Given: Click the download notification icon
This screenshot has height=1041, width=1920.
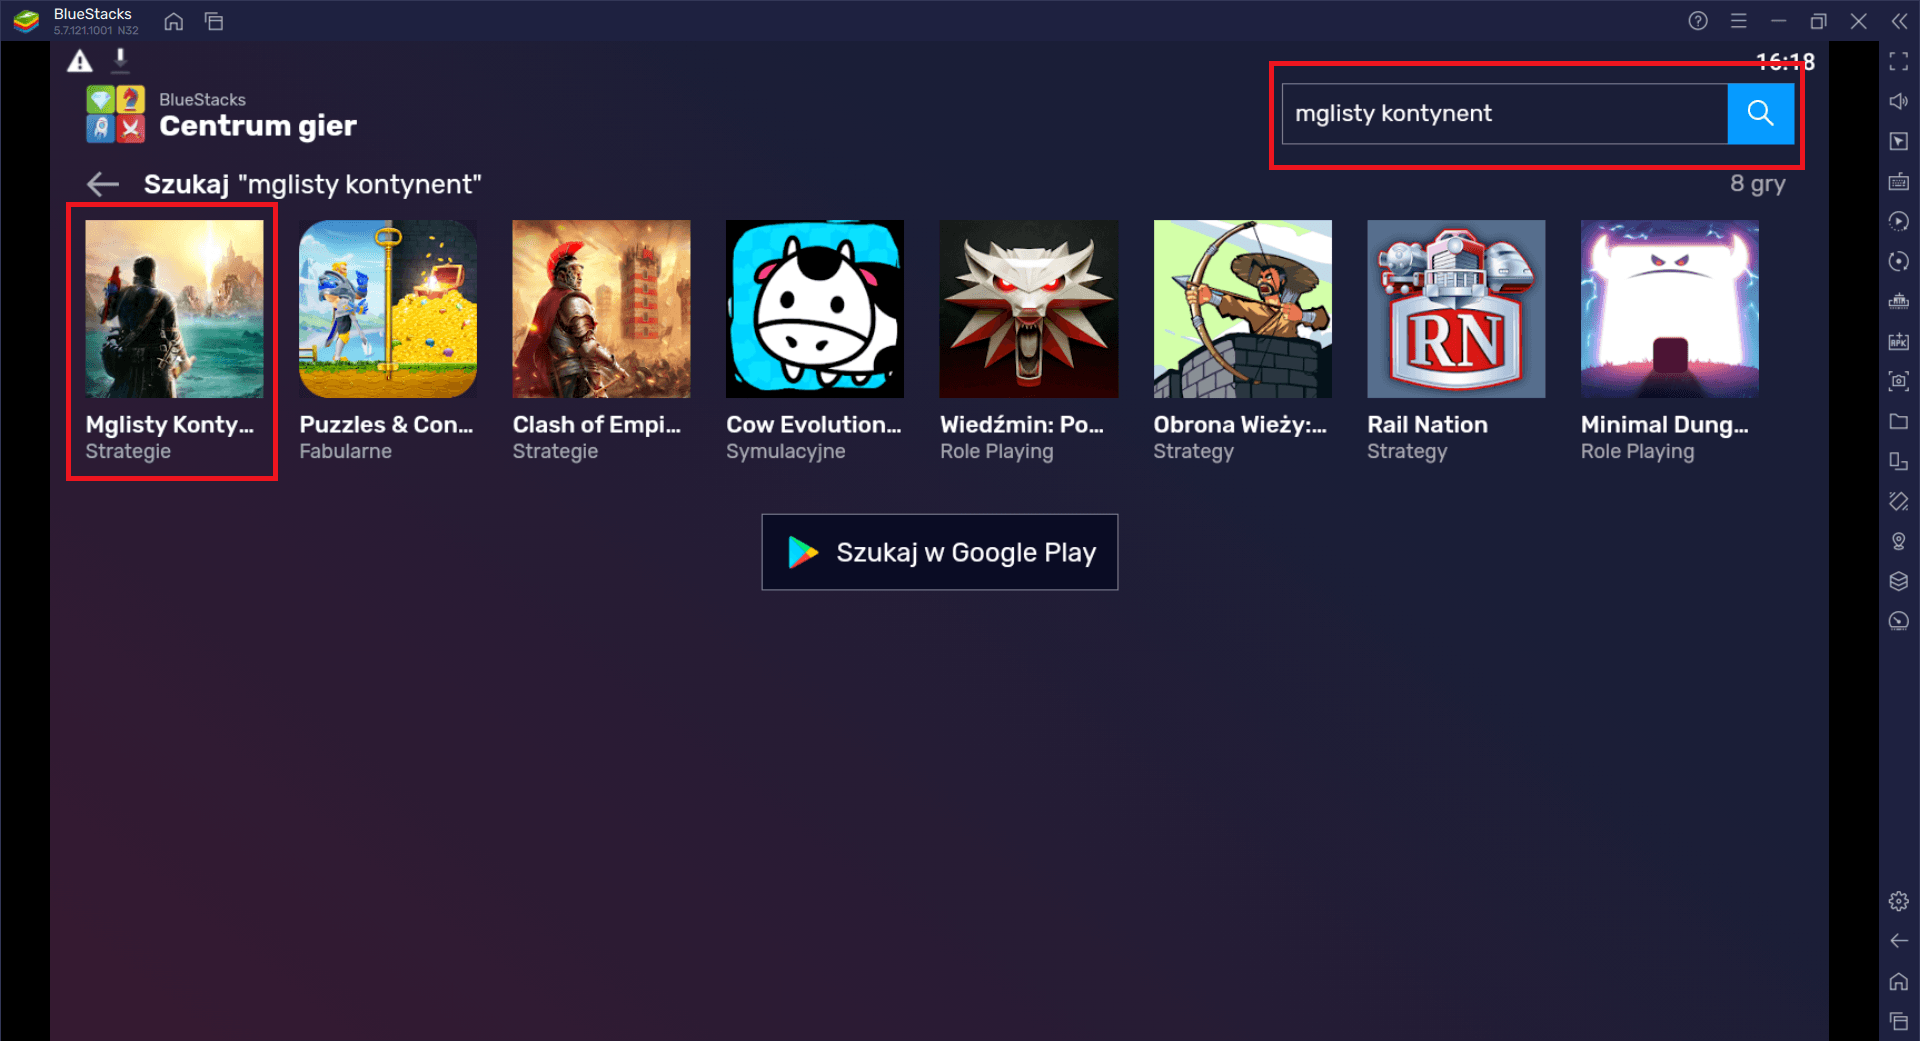Looking at the screenshot, I should coord(120,61).
